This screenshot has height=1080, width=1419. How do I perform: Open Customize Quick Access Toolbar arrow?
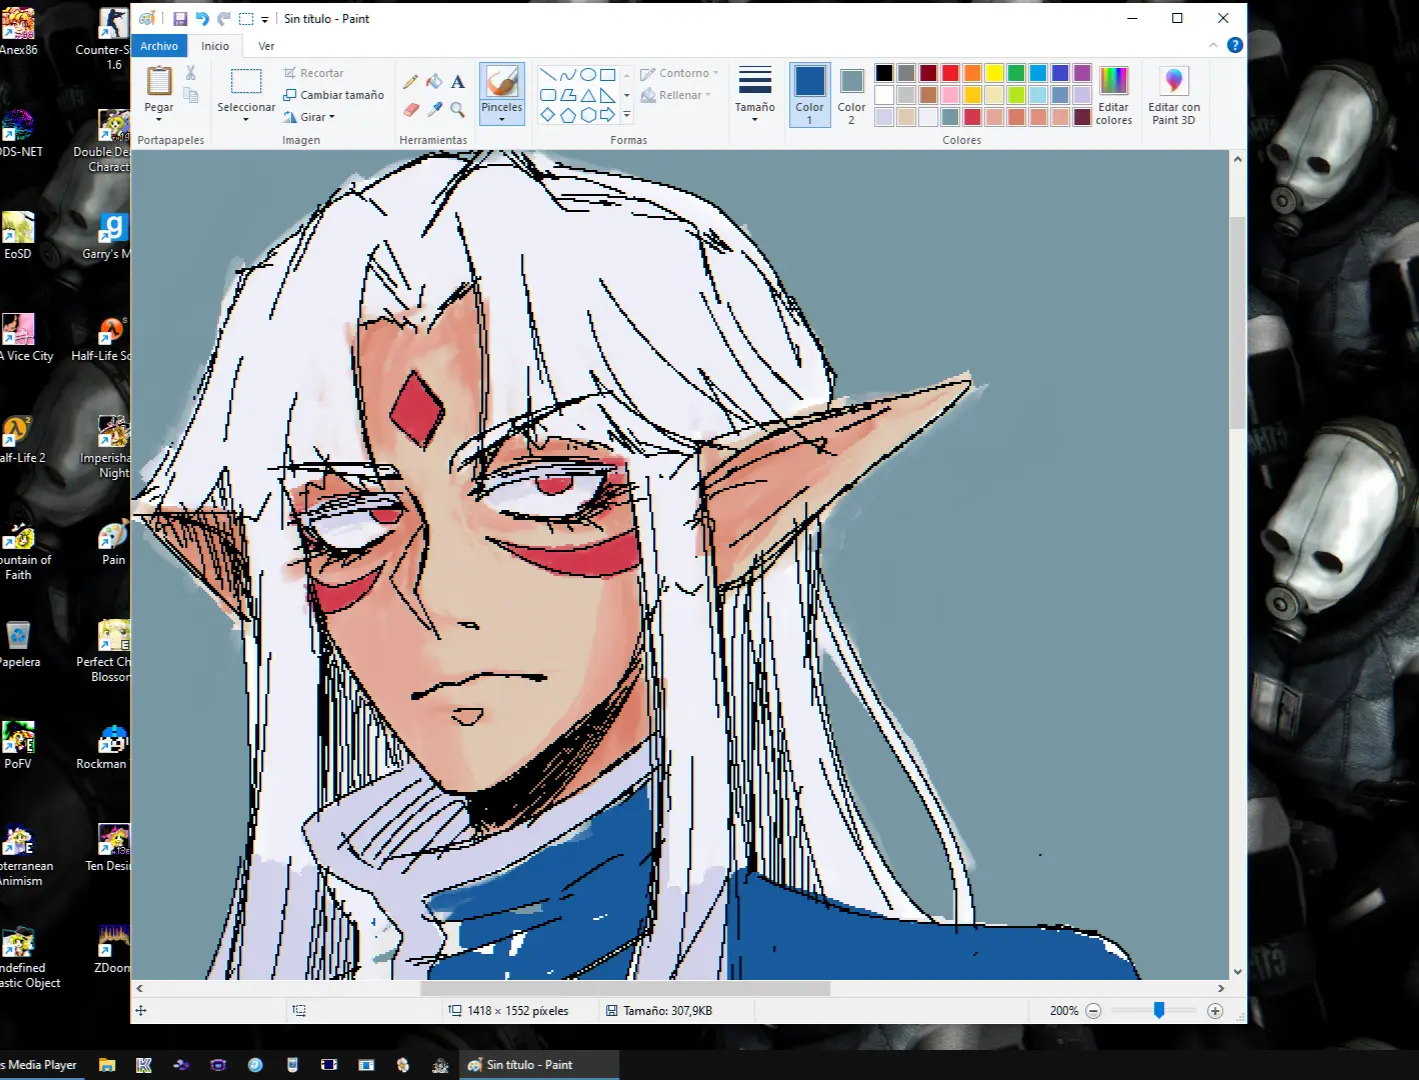click(x=265, y=19)
